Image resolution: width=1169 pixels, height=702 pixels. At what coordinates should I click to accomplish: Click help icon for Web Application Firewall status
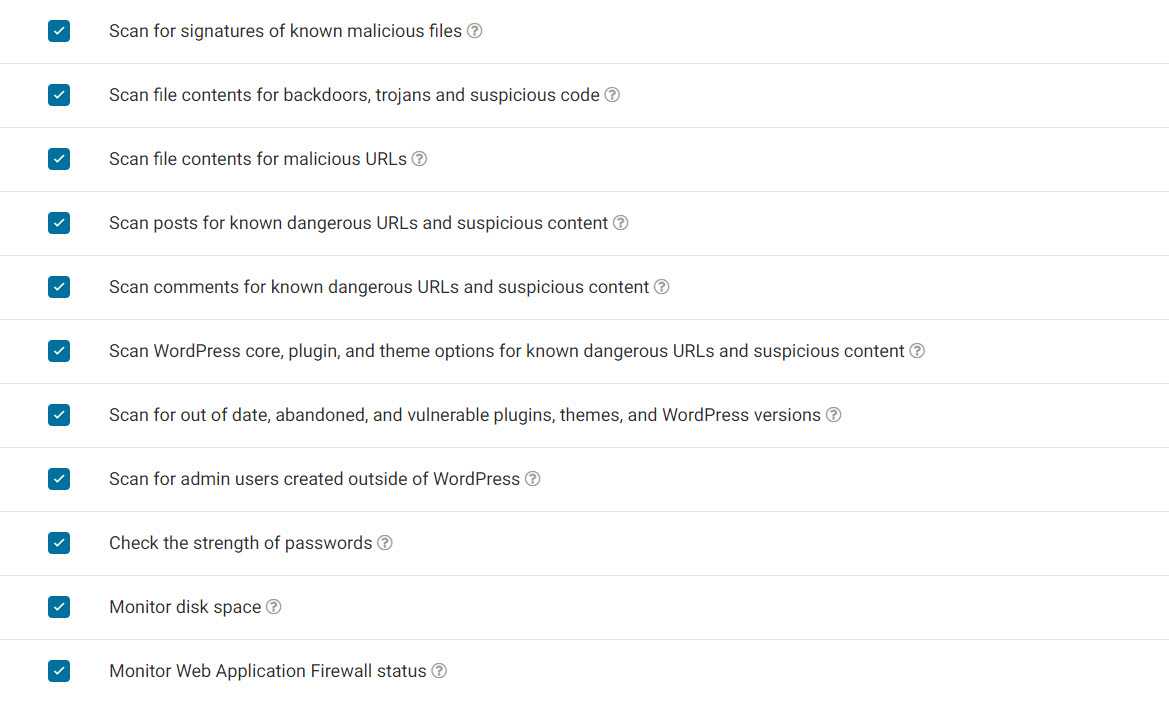click(x=438, y=671)
